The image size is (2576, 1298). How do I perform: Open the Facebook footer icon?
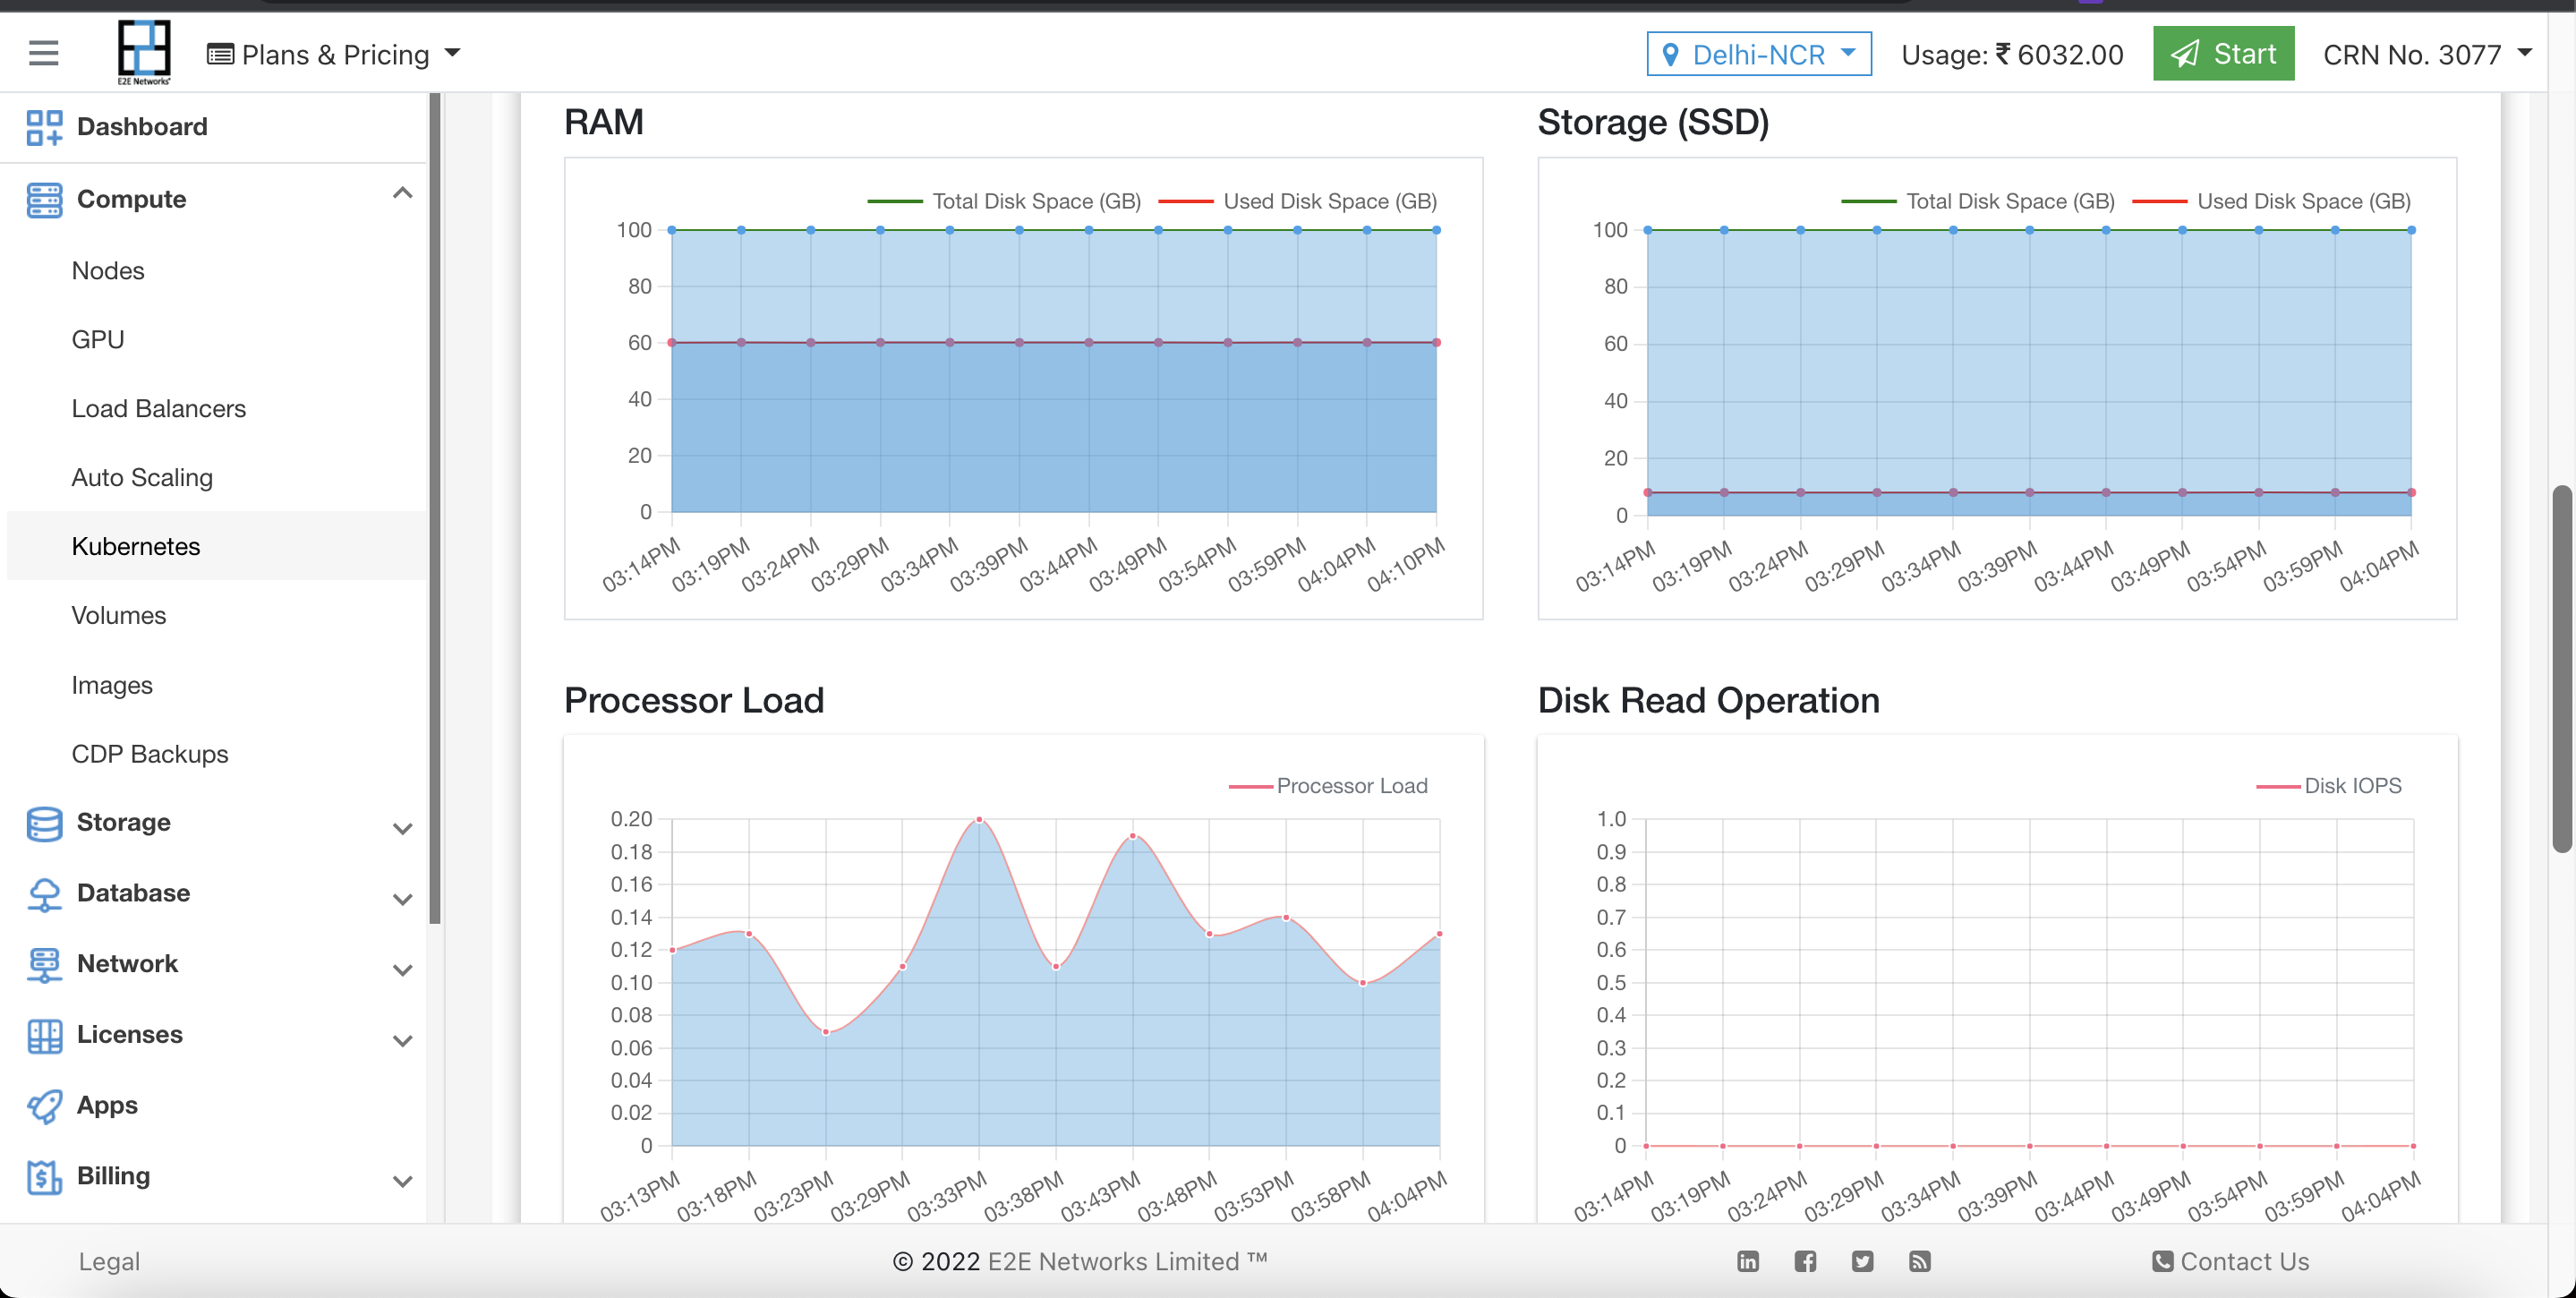1805,1262
